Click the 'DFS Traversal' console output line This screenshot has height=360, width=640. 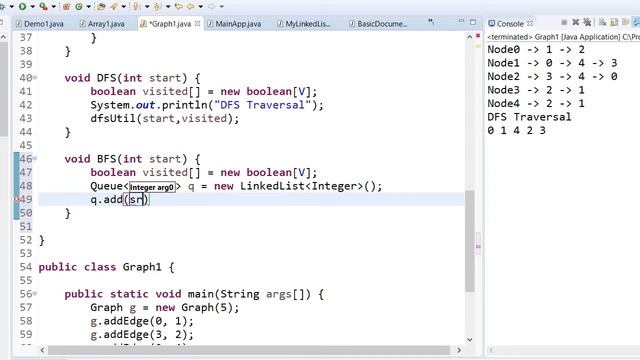(529, 117)
